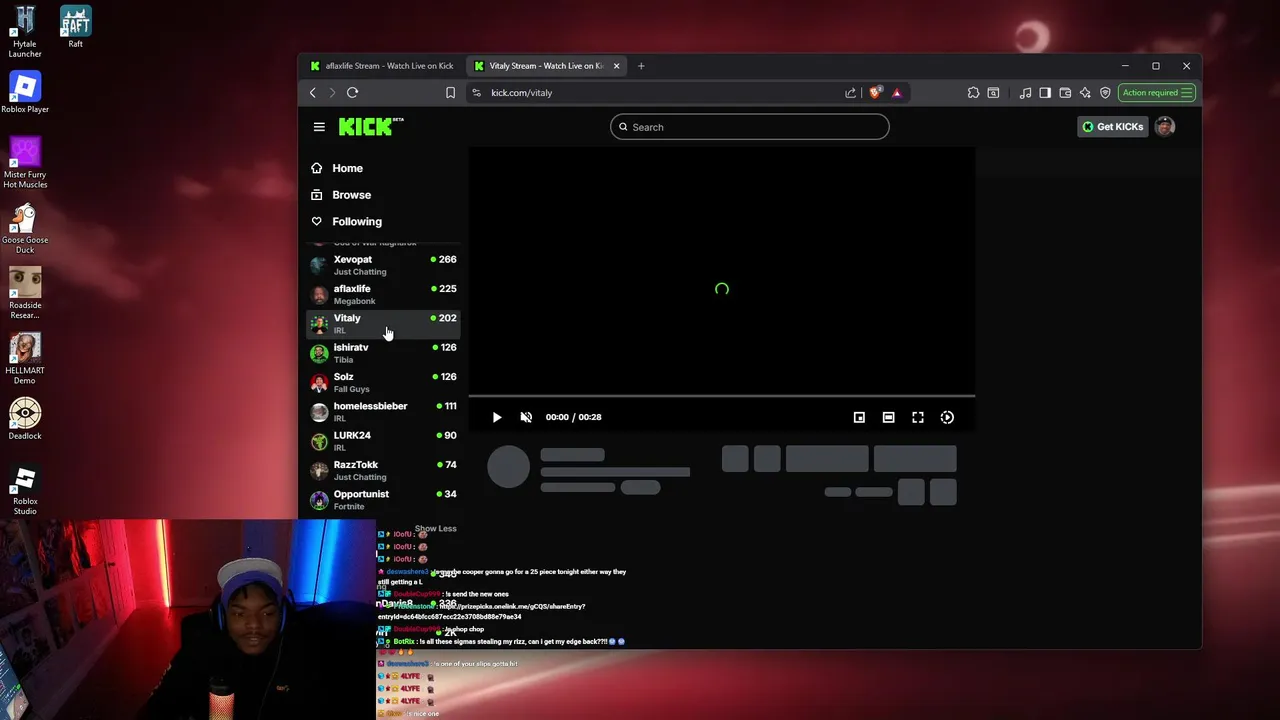Image resolution: width=1280 pixels, height=720 pixels.
Task: Toggle picture-in-picture mode in the player
Action: pyautogui.click(x=859, y=417)
